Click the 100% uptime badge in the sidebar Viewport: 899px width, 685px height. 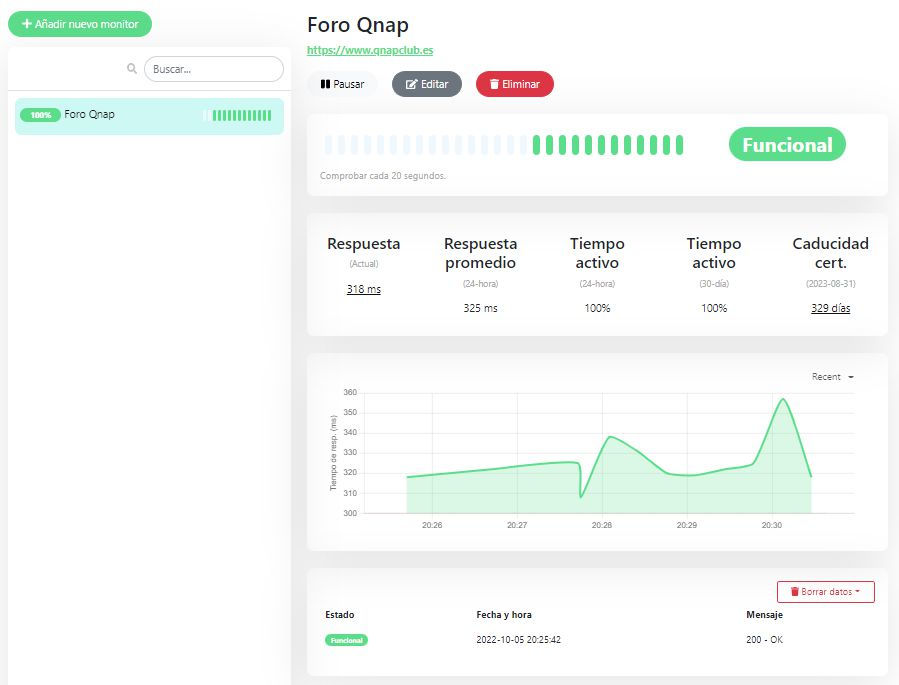(40, 115)
